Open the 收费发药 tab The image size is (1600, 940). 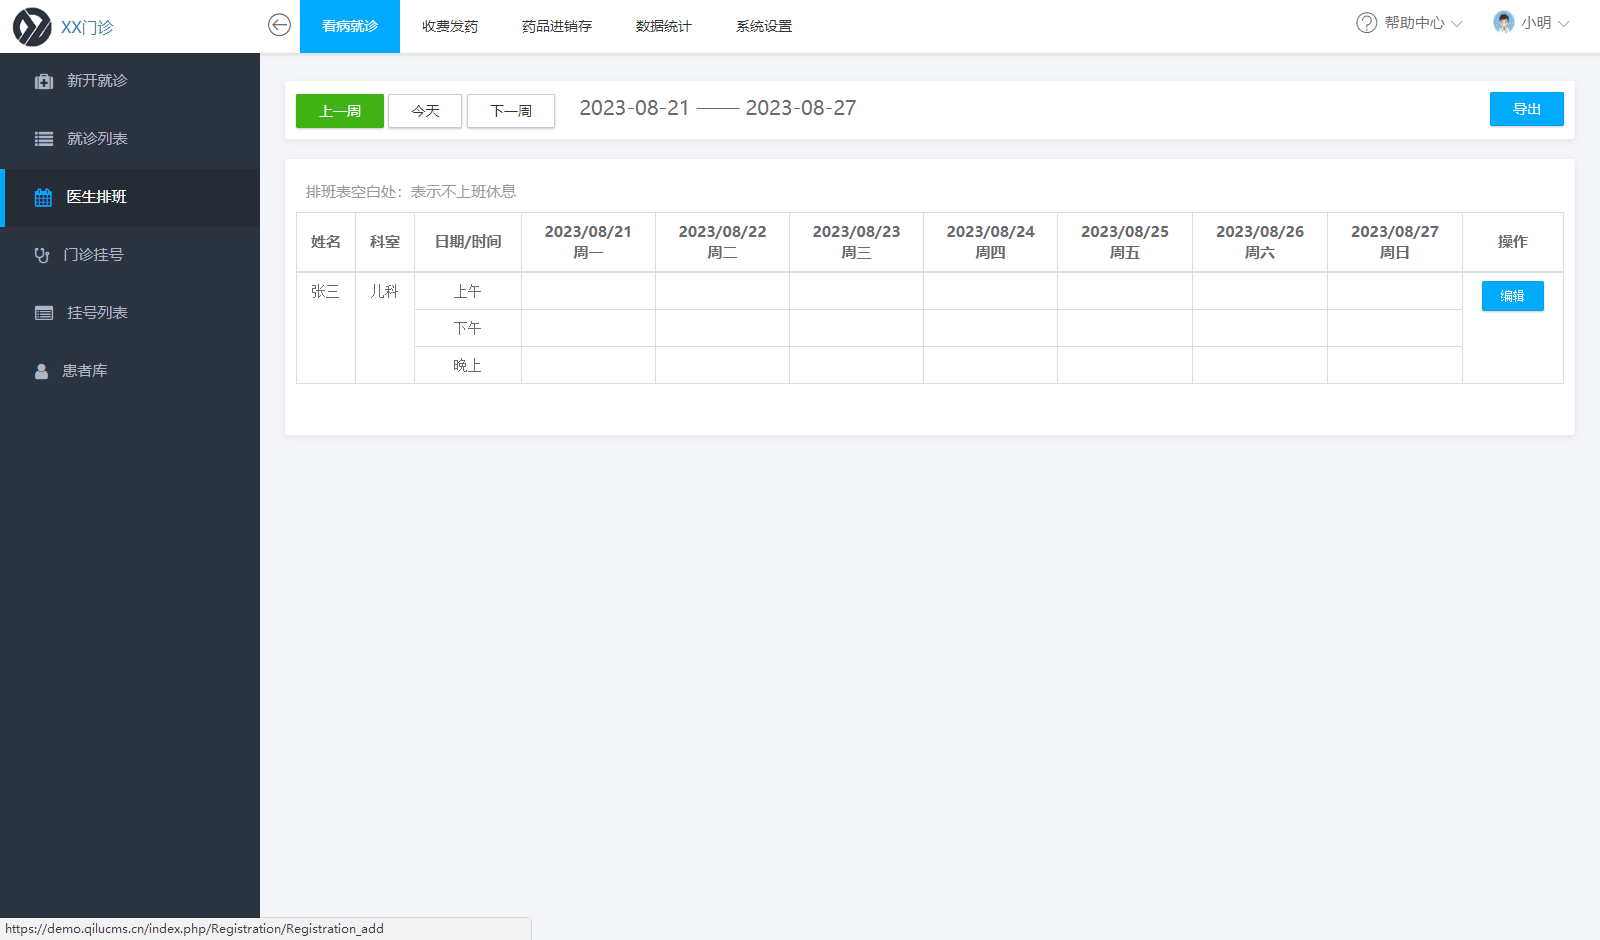pos(449,26)
